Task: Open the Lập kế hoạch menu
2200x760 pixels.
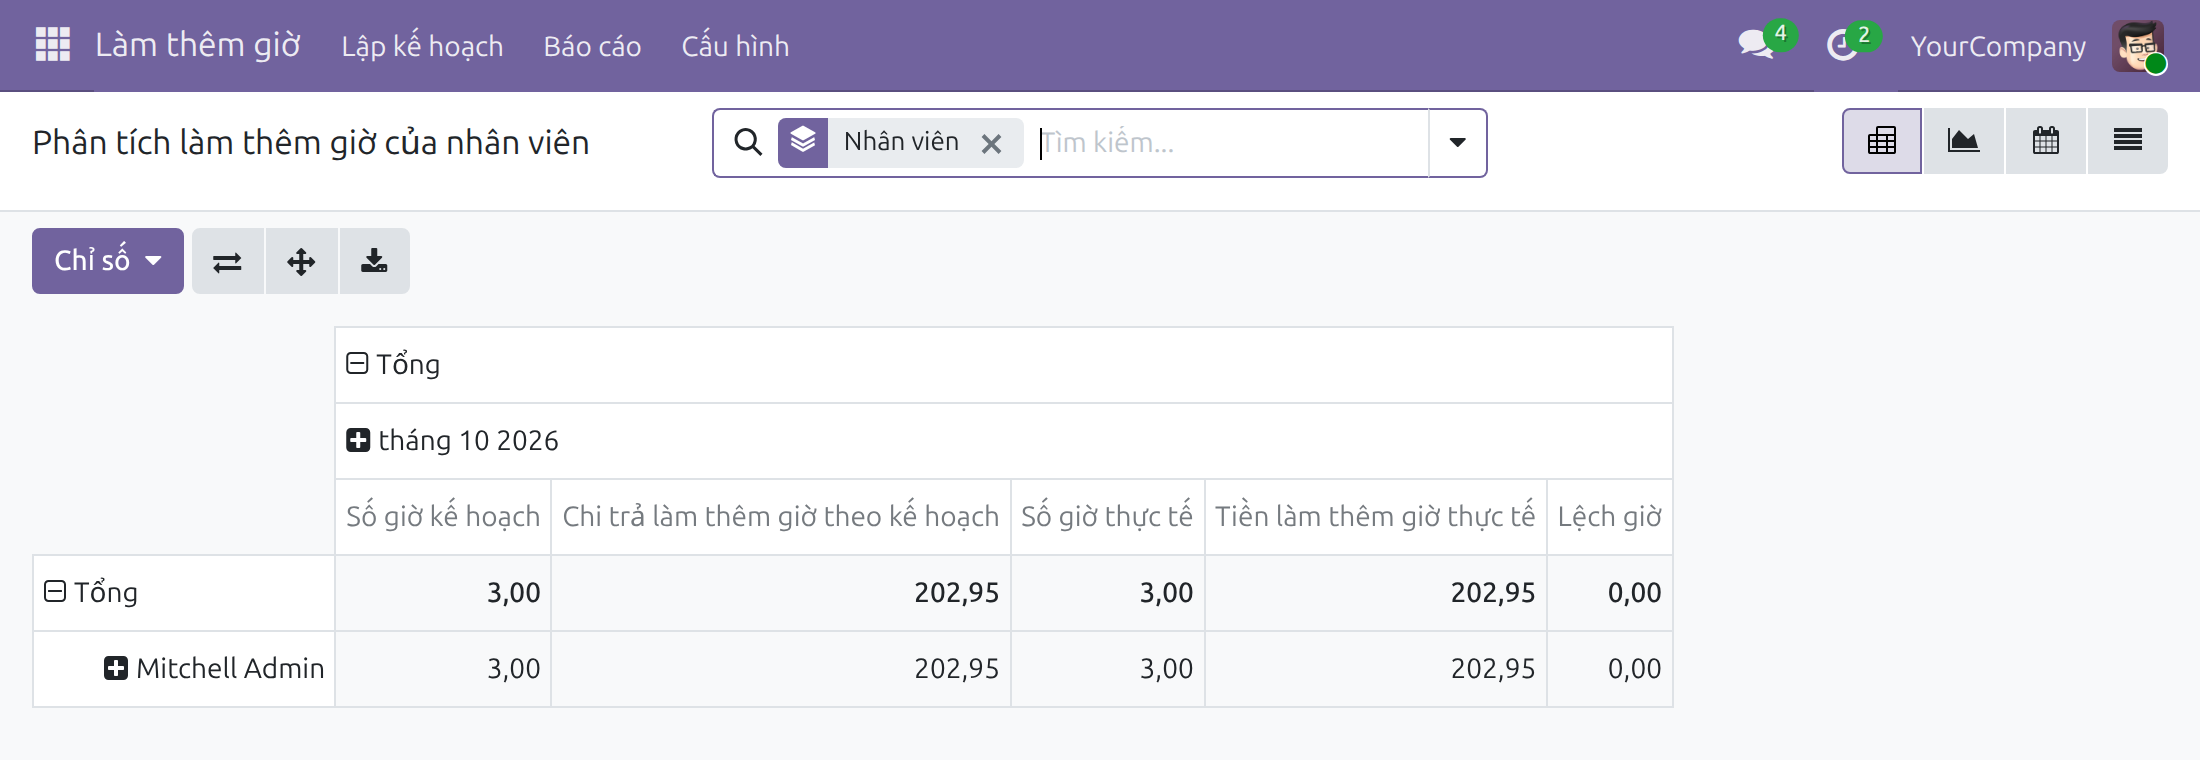Action: click(422, 46)
